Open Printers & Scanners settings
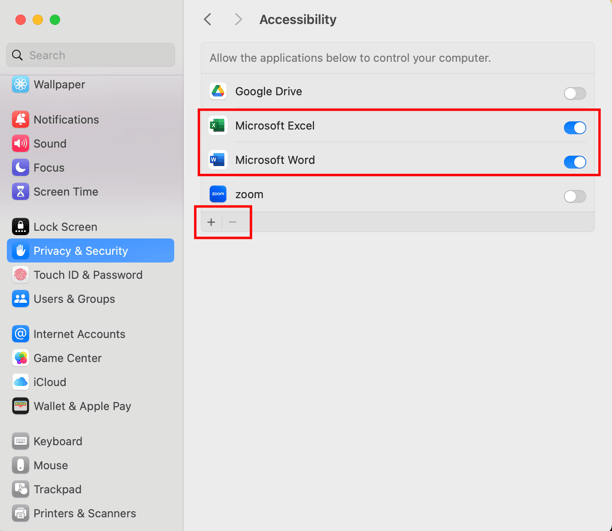This screenshot has width=612, height=531. coord(84,514)
